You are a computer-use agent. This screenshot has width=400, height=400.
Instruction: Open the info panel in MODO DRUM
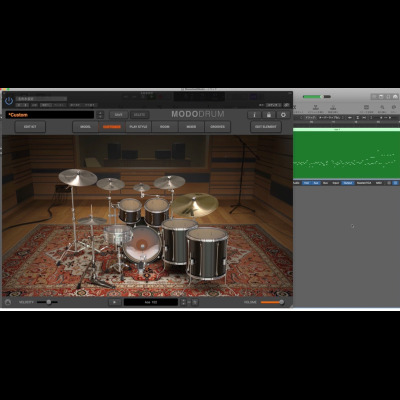click(254, 115)
